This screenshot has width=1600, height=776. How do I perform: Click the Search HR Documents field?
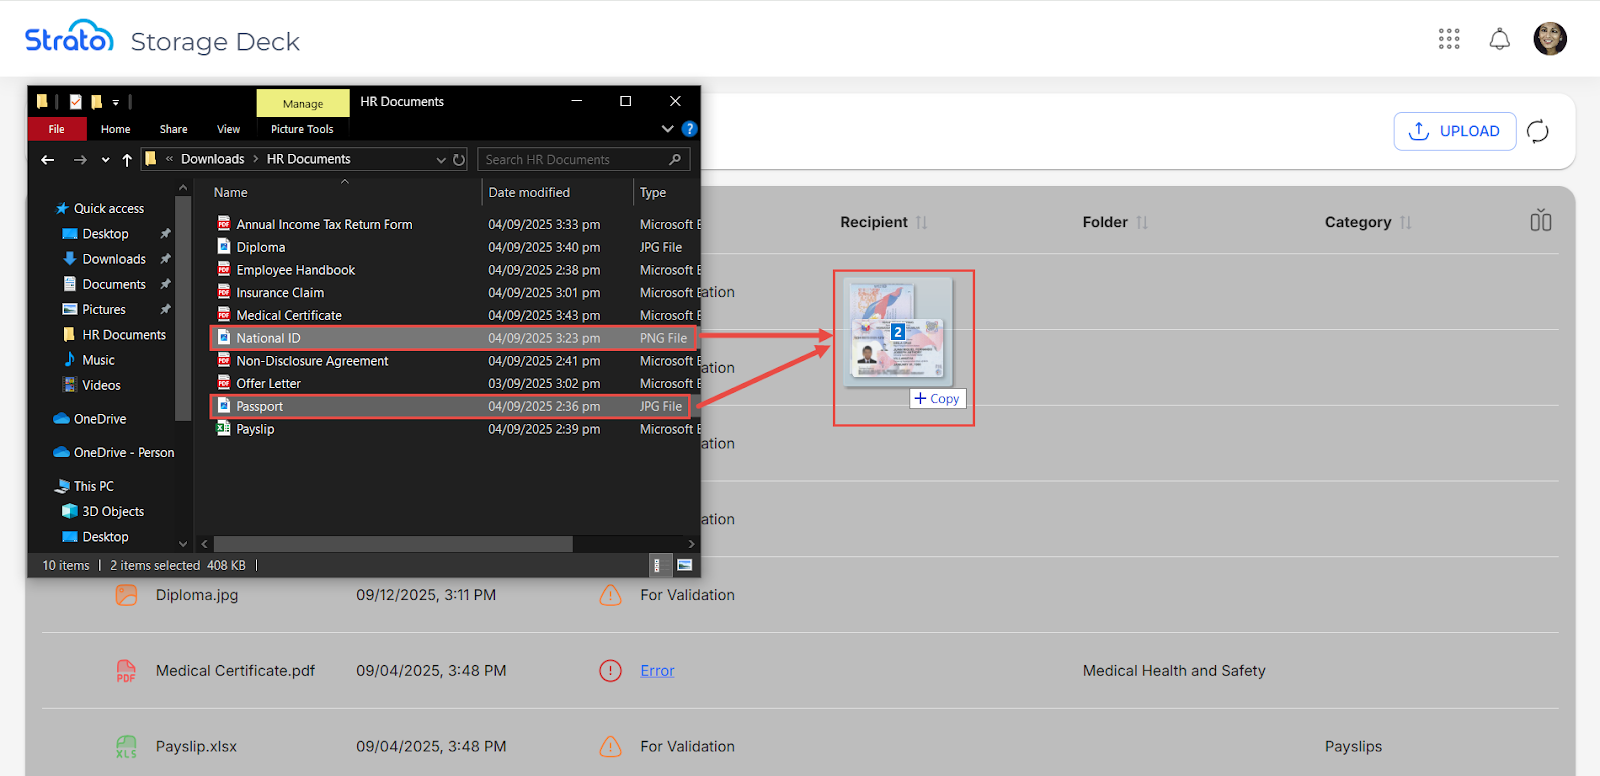click(573, 160)
